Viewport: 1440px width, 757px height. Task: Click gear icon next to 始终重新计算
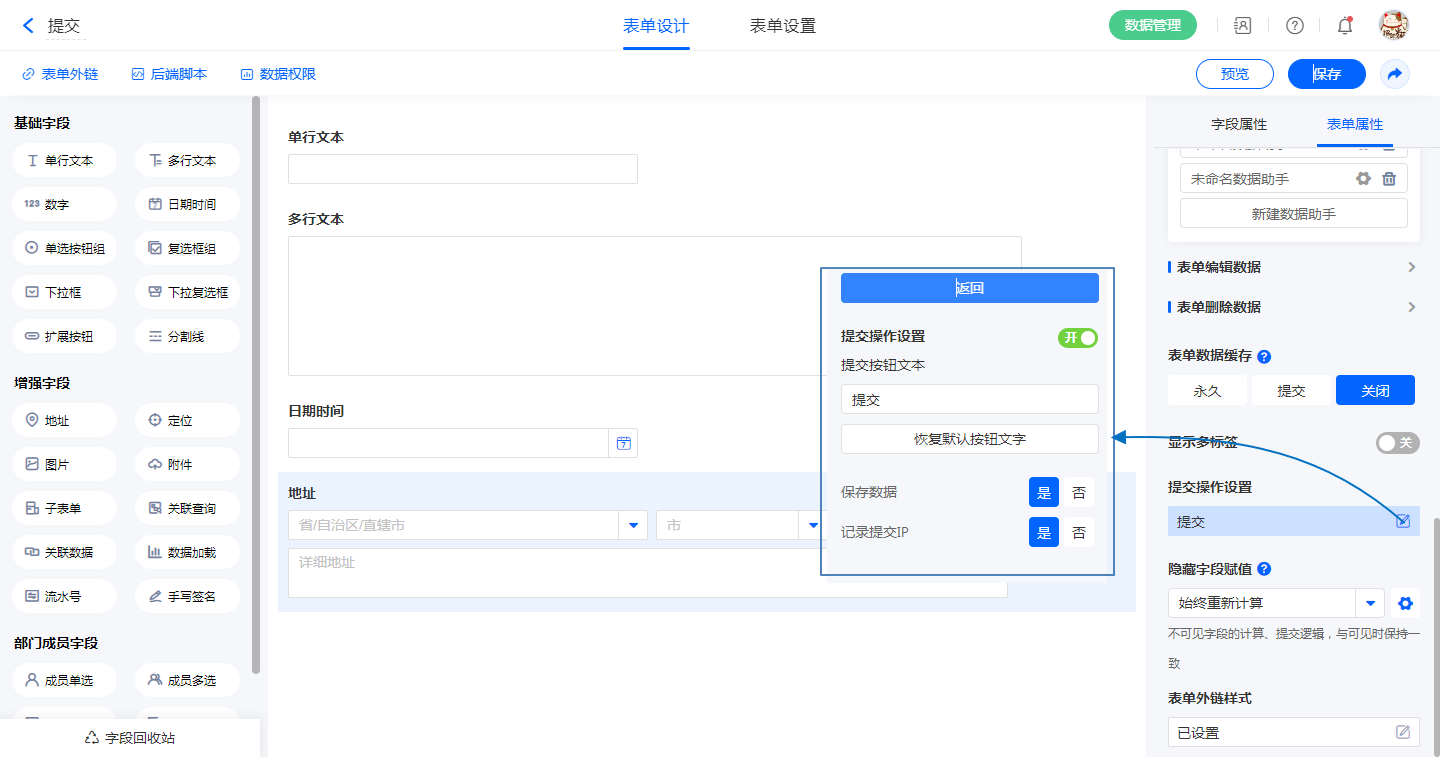(x=1405, y=603)
